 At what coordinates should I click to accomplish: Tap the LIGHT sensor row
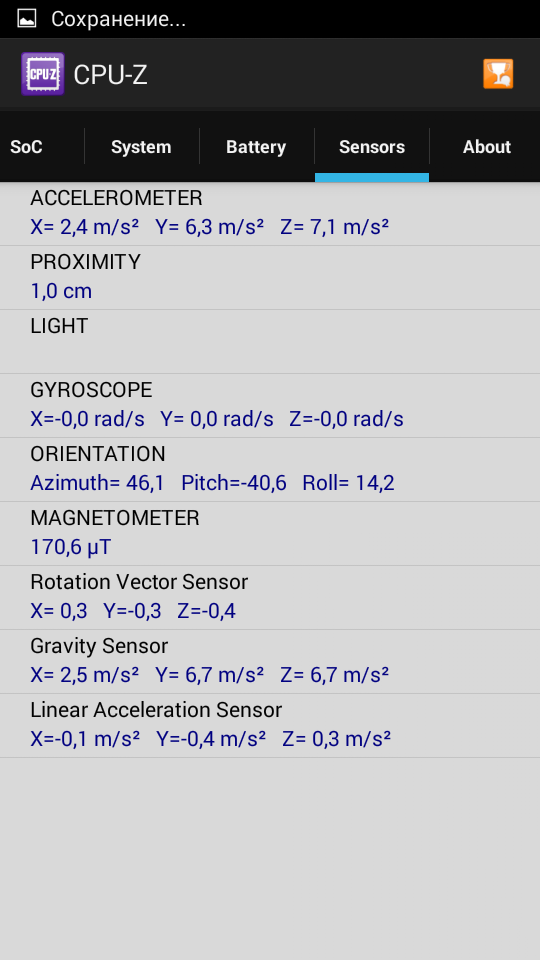pos(270,342)
